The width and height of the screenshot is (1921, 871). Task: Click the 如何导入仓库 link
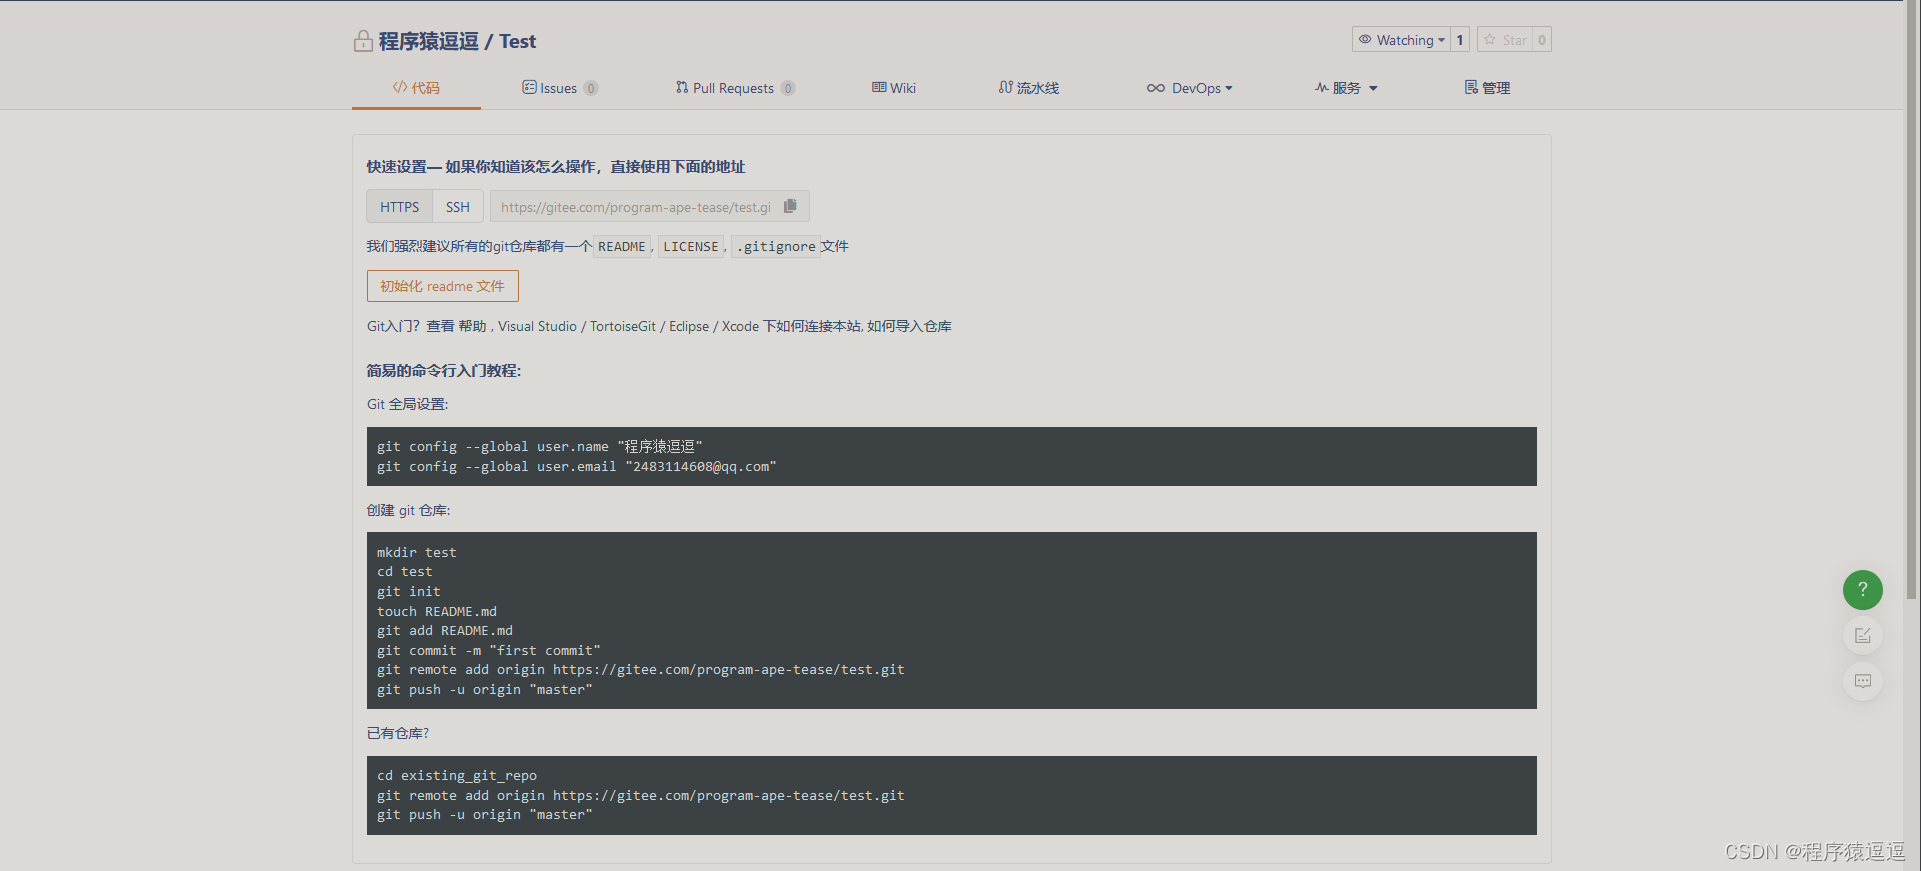coord(909,326)
